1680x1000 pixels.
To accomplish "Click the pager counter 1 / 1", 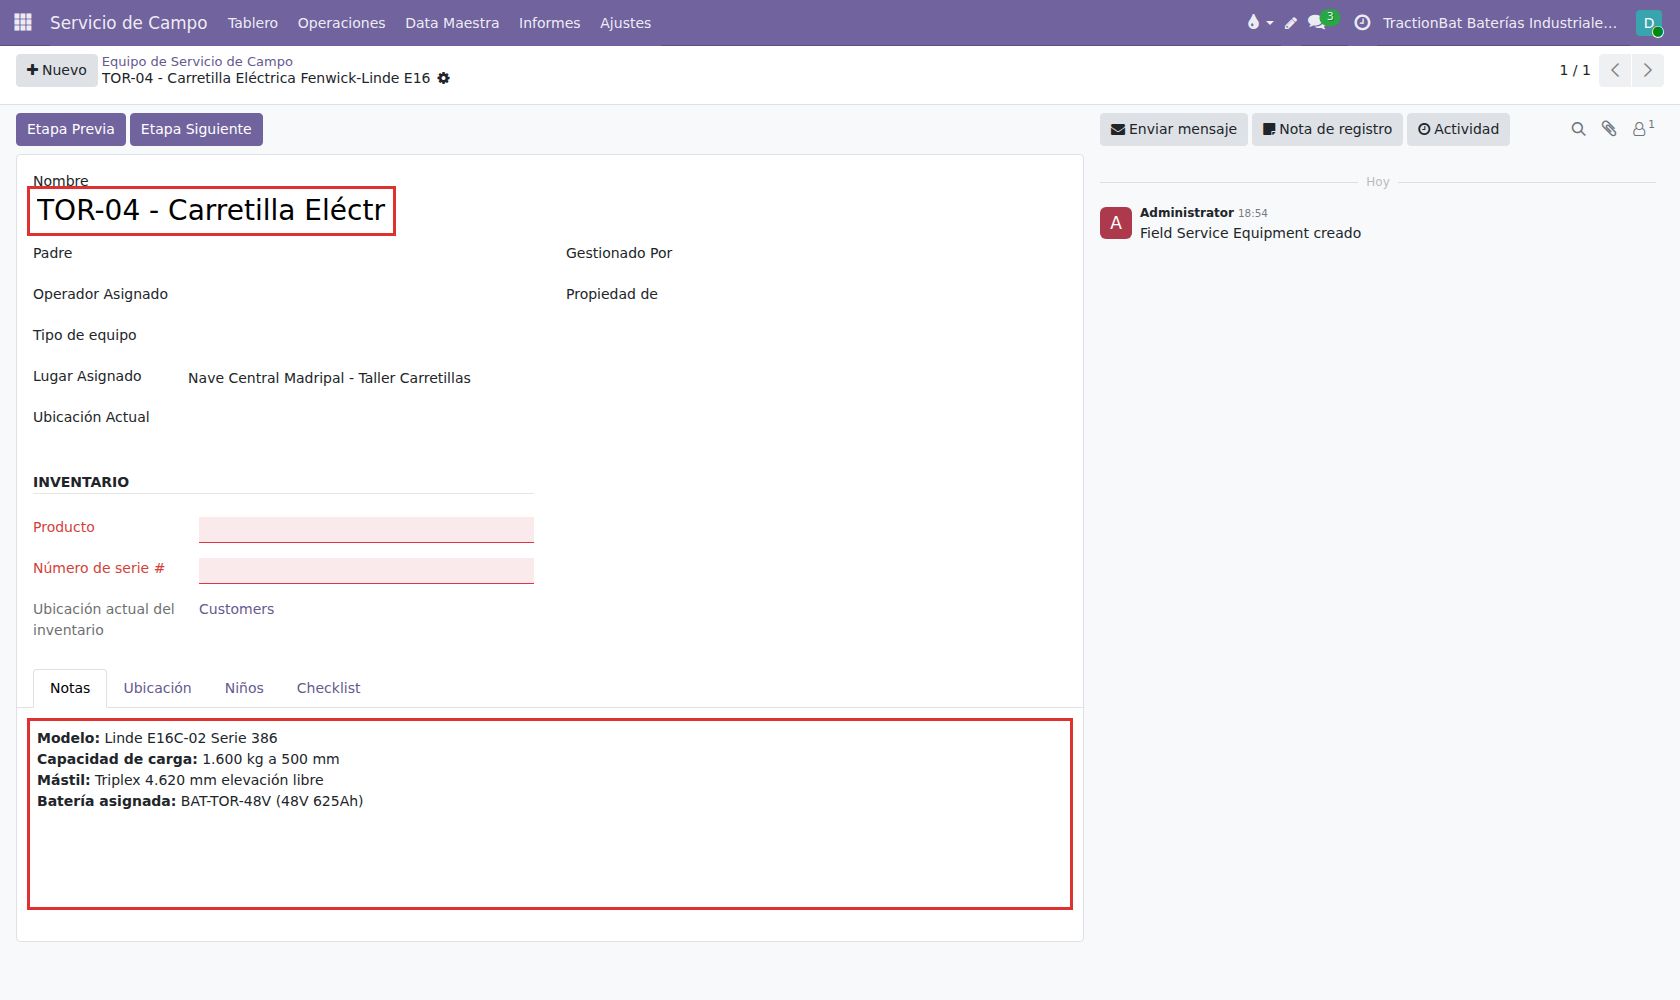I will (1575, 70).
